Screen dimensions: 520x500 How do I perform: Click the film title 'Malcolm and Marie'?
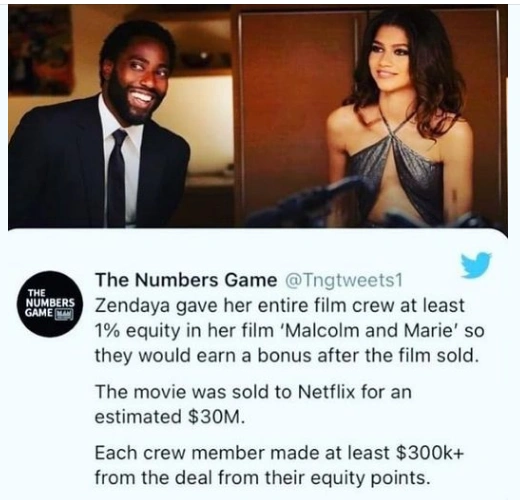367,330
